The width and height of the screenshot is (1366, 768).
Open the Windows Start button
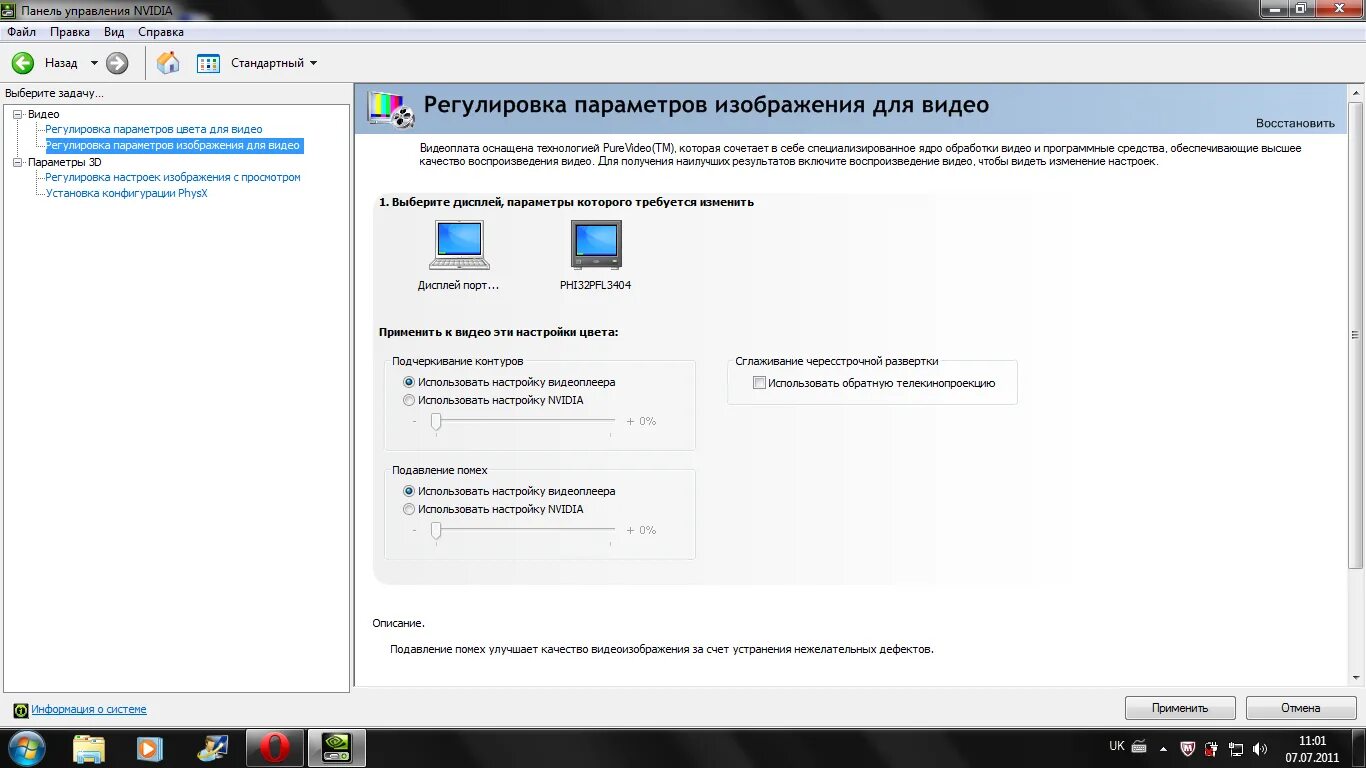pos(26,748)
